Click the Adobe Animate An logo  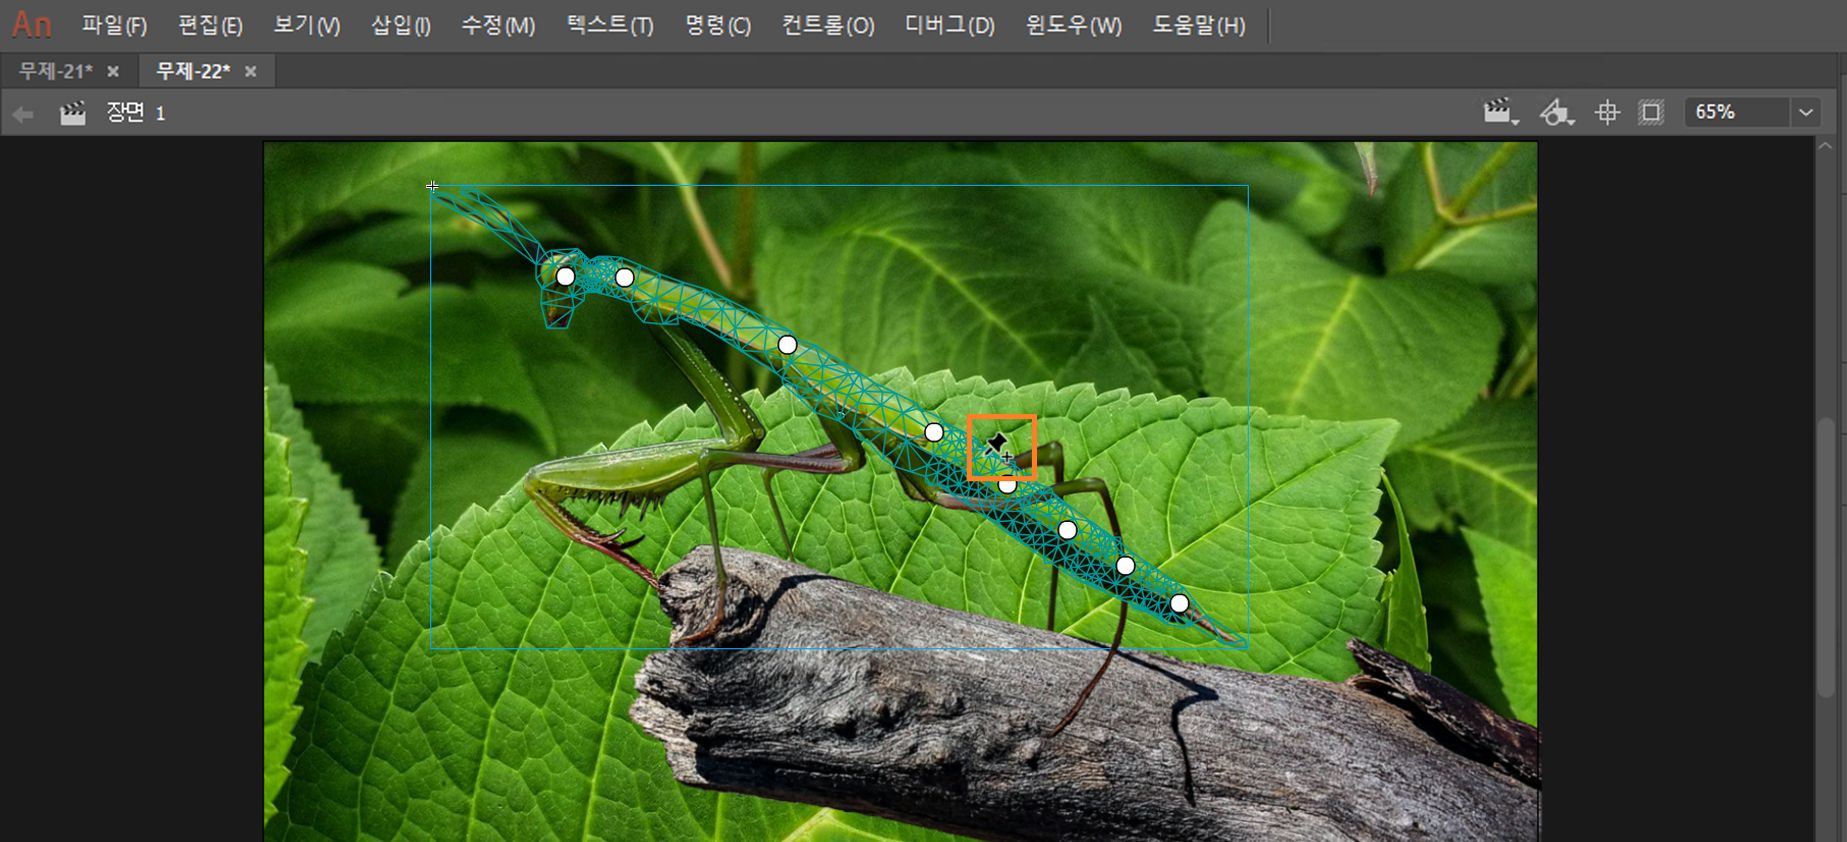tap(31, 24)
